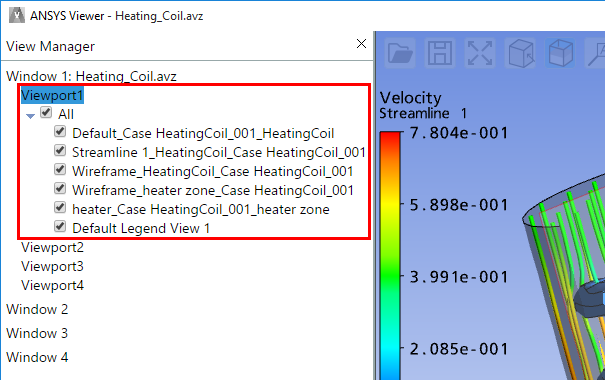
Task: Click the Velocity legend title
Action: tap(411, 98)
